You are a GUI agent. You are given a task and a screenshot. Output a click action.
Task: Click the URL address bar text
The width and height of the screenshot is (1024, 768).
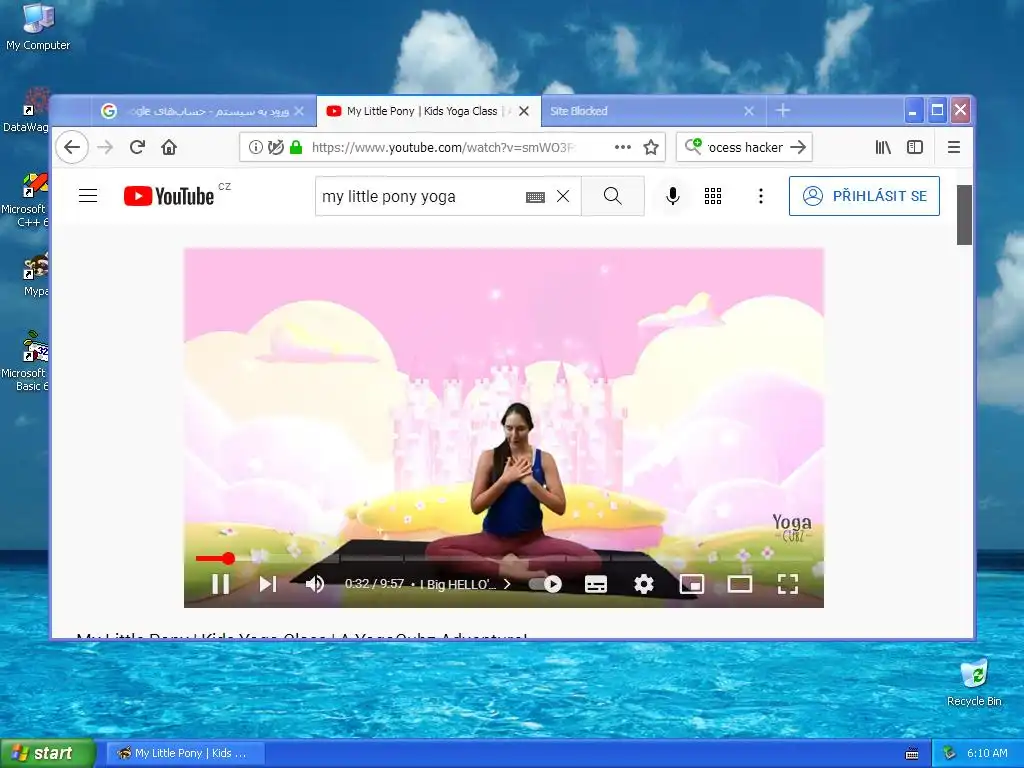point(443,148)
